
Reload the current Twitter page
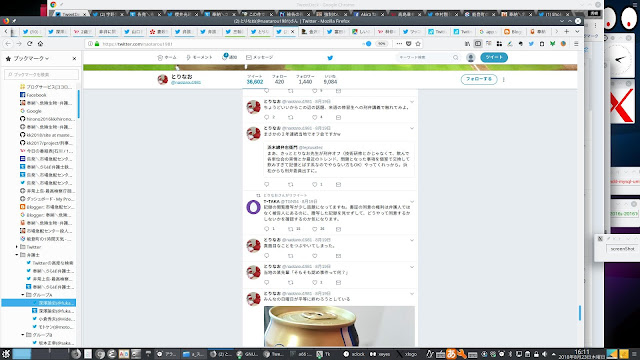[29, 44]
